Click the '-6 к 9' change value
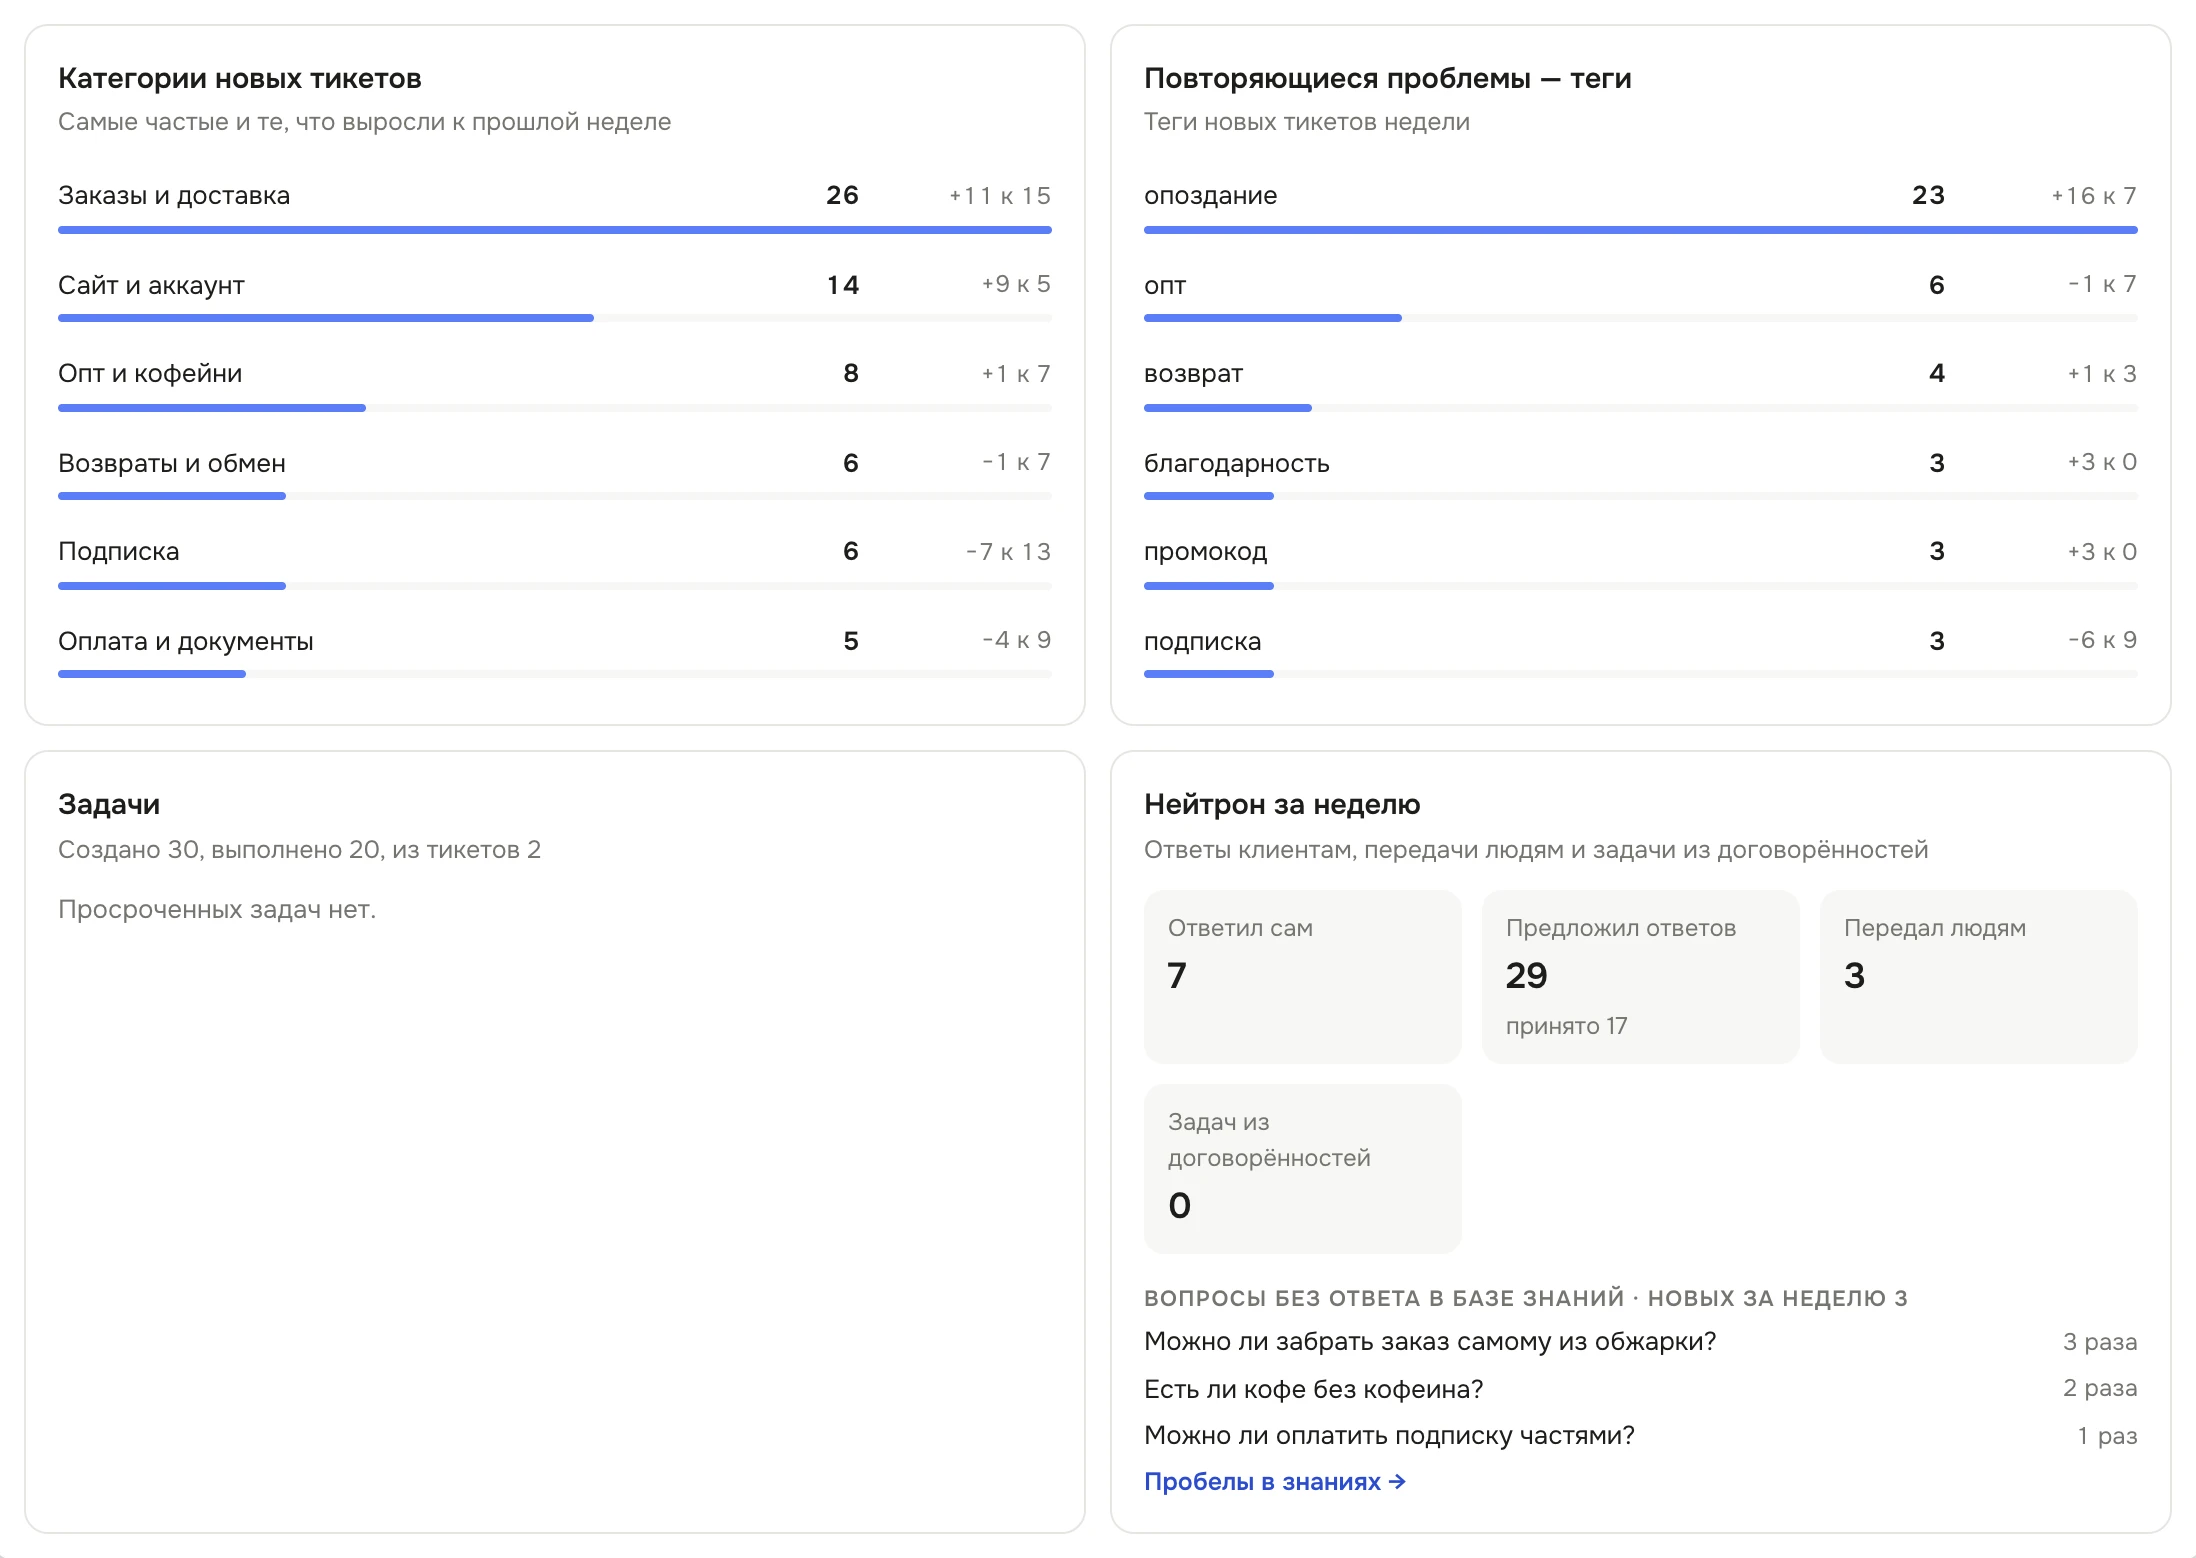2196x1558 pixels. click(x=2102, y=640)
